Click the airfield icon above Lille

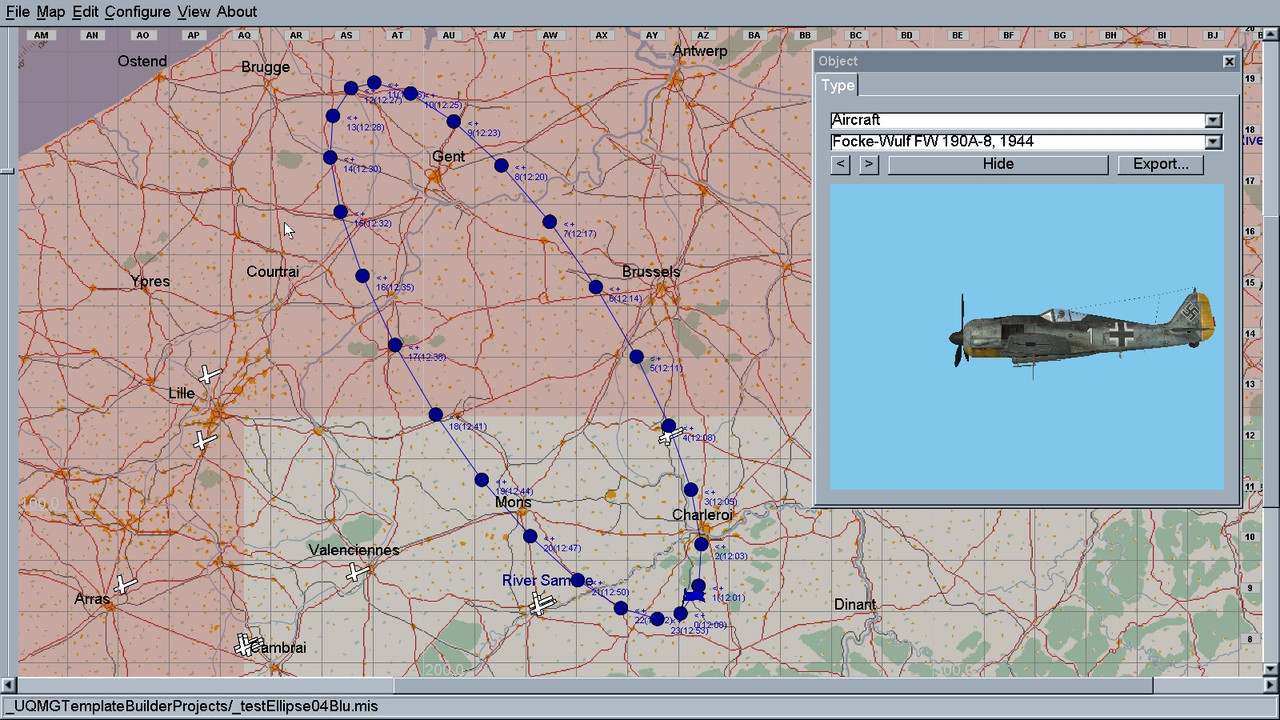pyautogui.click(x=208, y=375)
